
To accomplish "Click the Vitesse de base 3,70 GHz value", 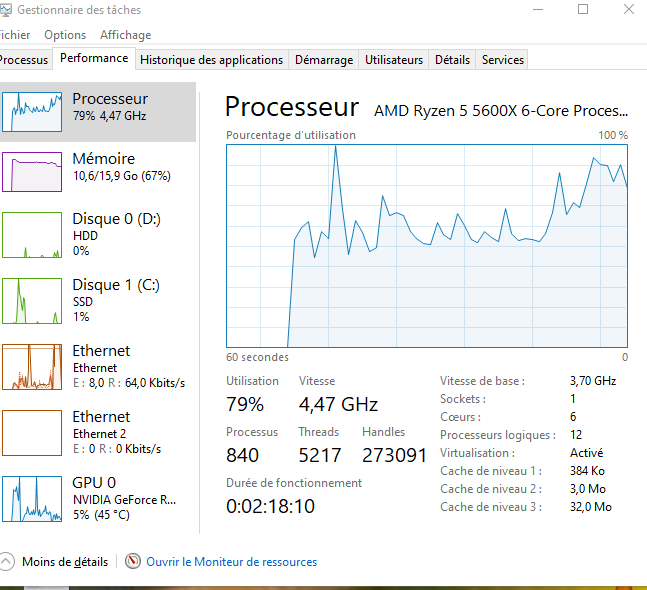I will 593,380.
